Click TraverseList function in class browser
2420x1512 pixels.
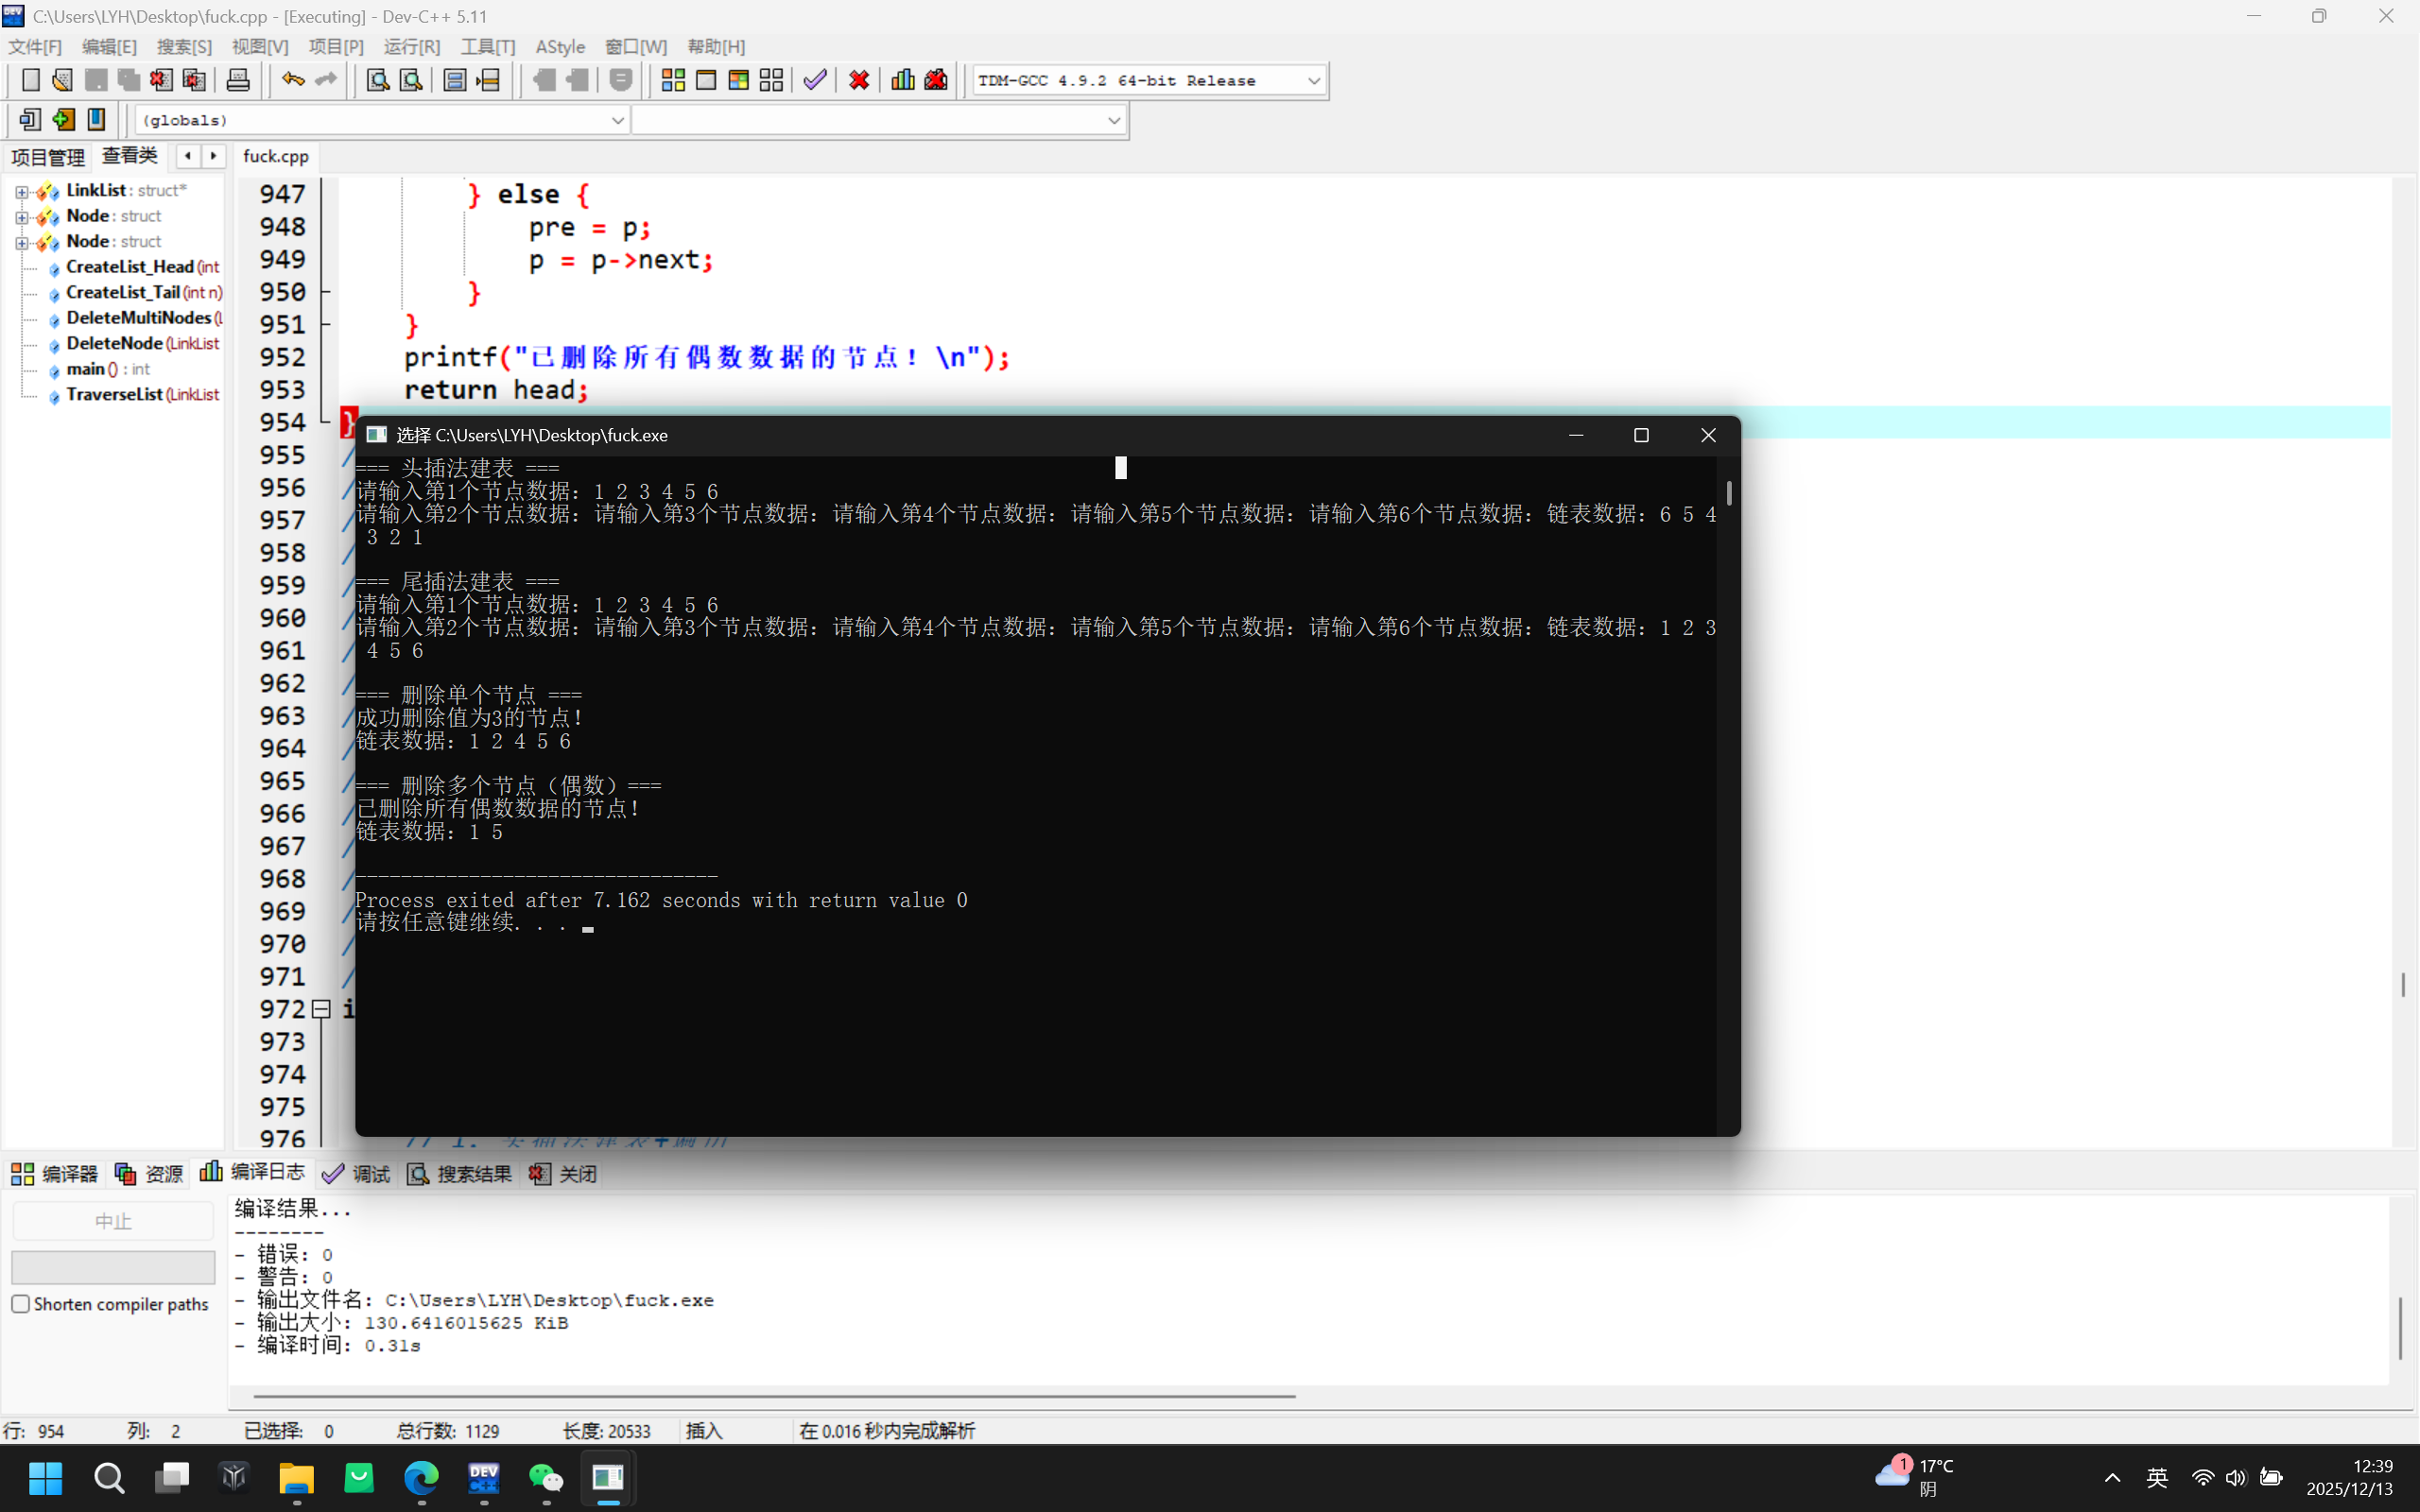click(114, 394)
